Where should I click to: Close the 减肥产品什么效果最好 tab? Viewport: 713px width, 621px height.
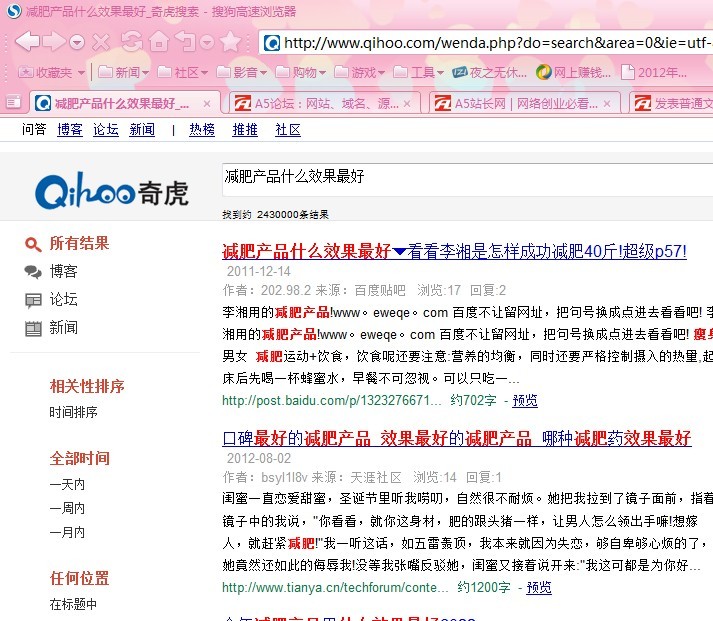(x=207, y=103)
